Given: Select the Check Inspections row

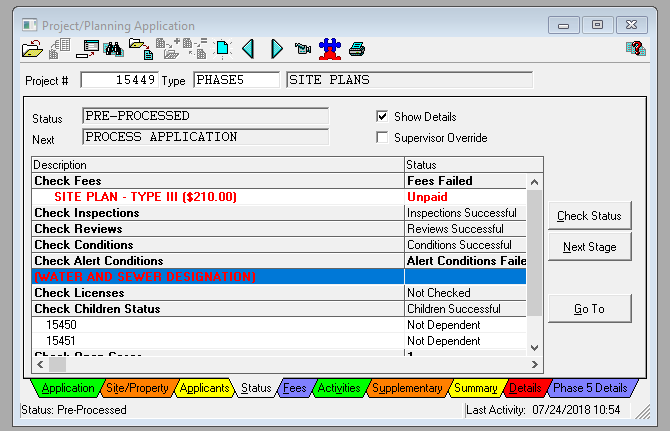Looking at the screenshot, I should pyautogui.click(x=279, y=213).
